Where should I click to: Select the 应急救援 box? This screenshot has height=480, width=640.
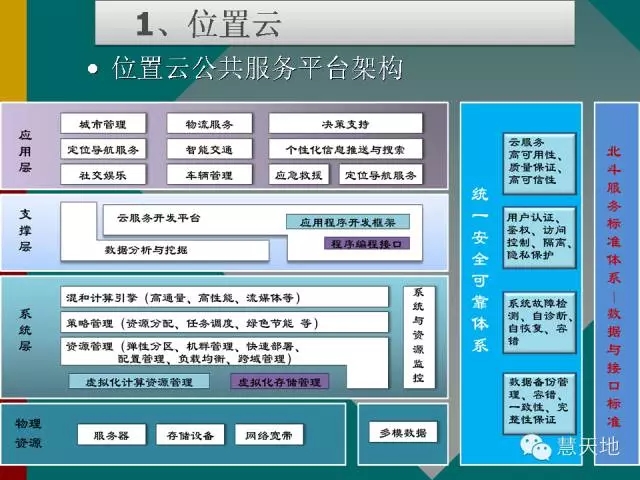(x=299, y=175)
